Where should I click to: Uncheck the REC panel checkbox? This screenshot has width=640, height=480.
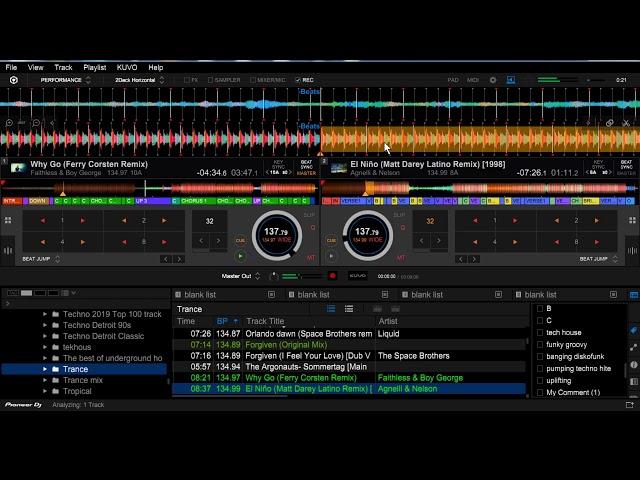pos(298,80)
